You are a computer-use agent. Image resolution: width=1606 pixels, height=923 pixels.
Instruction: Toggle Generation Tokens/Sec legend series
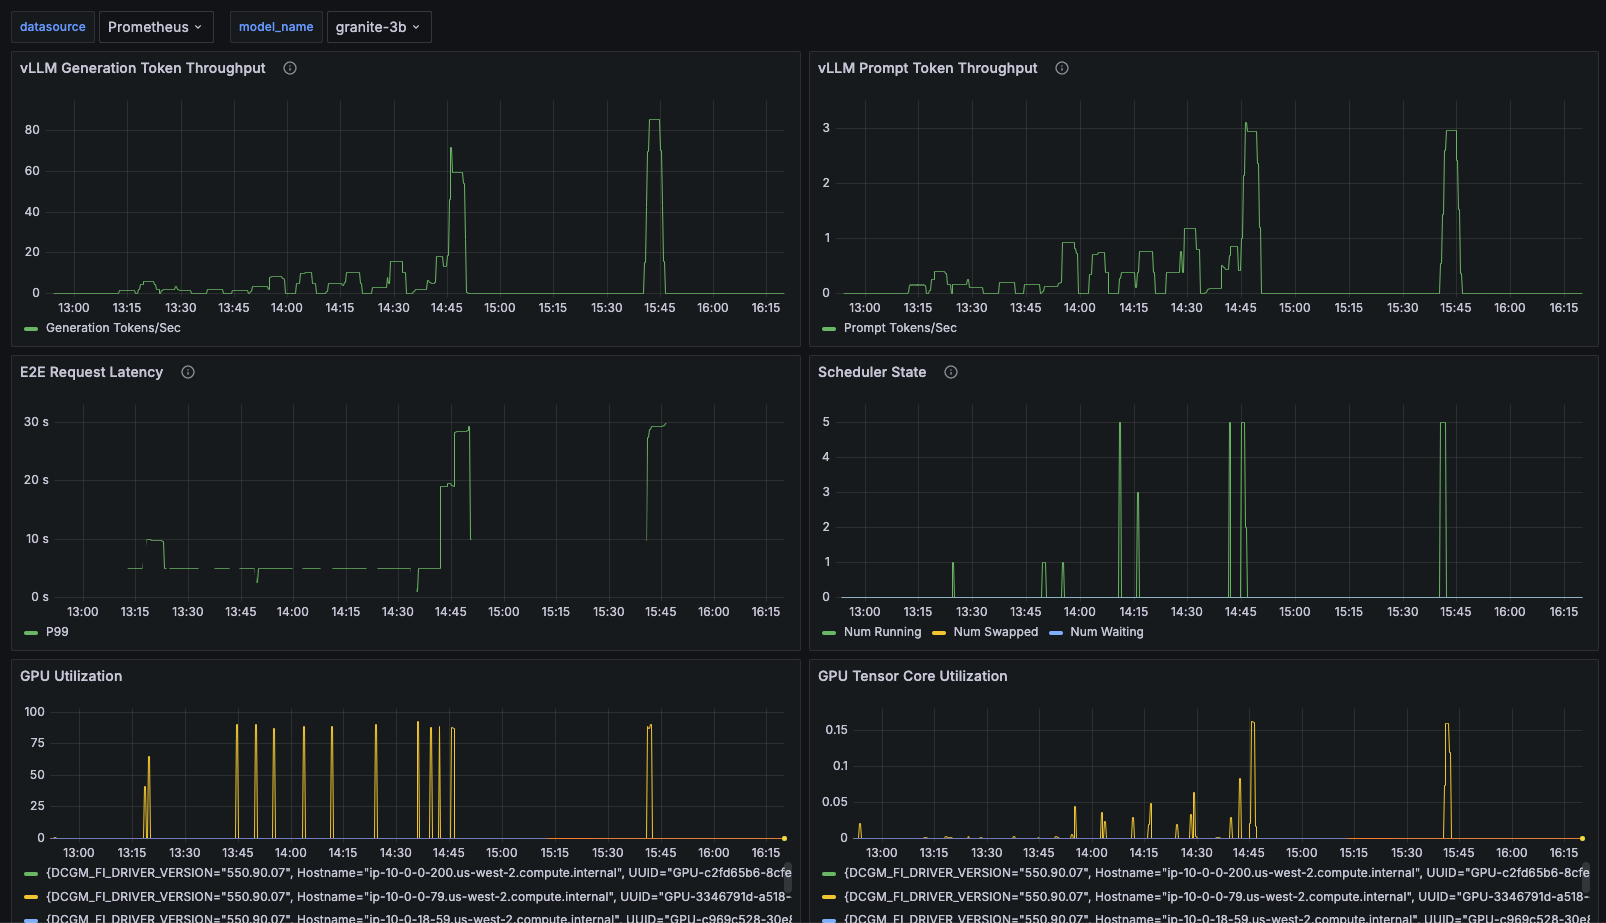coord(113,328)
